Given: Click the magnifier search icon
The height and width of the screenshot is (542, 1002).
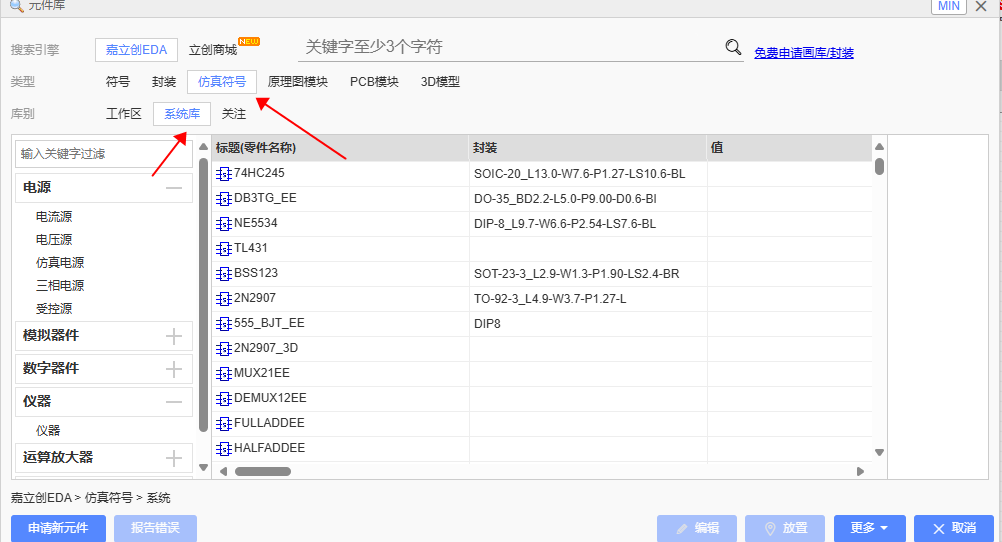Looking at the screenshot, I should click(x=733, y=47).
